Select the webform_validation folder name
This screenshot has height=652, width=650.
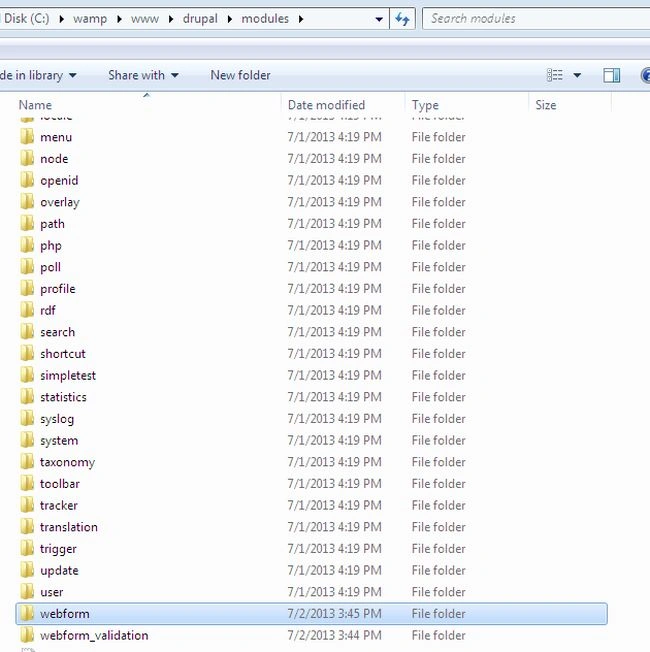(94, 635)
